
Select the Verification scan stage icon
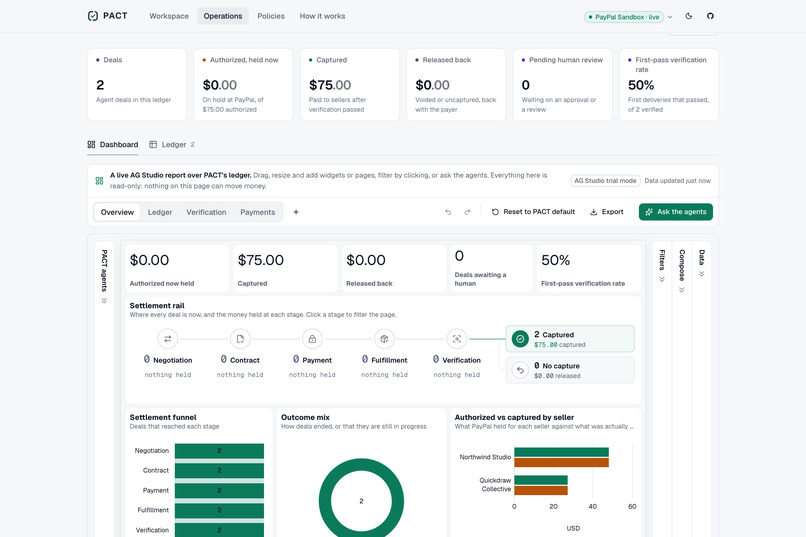456,339
